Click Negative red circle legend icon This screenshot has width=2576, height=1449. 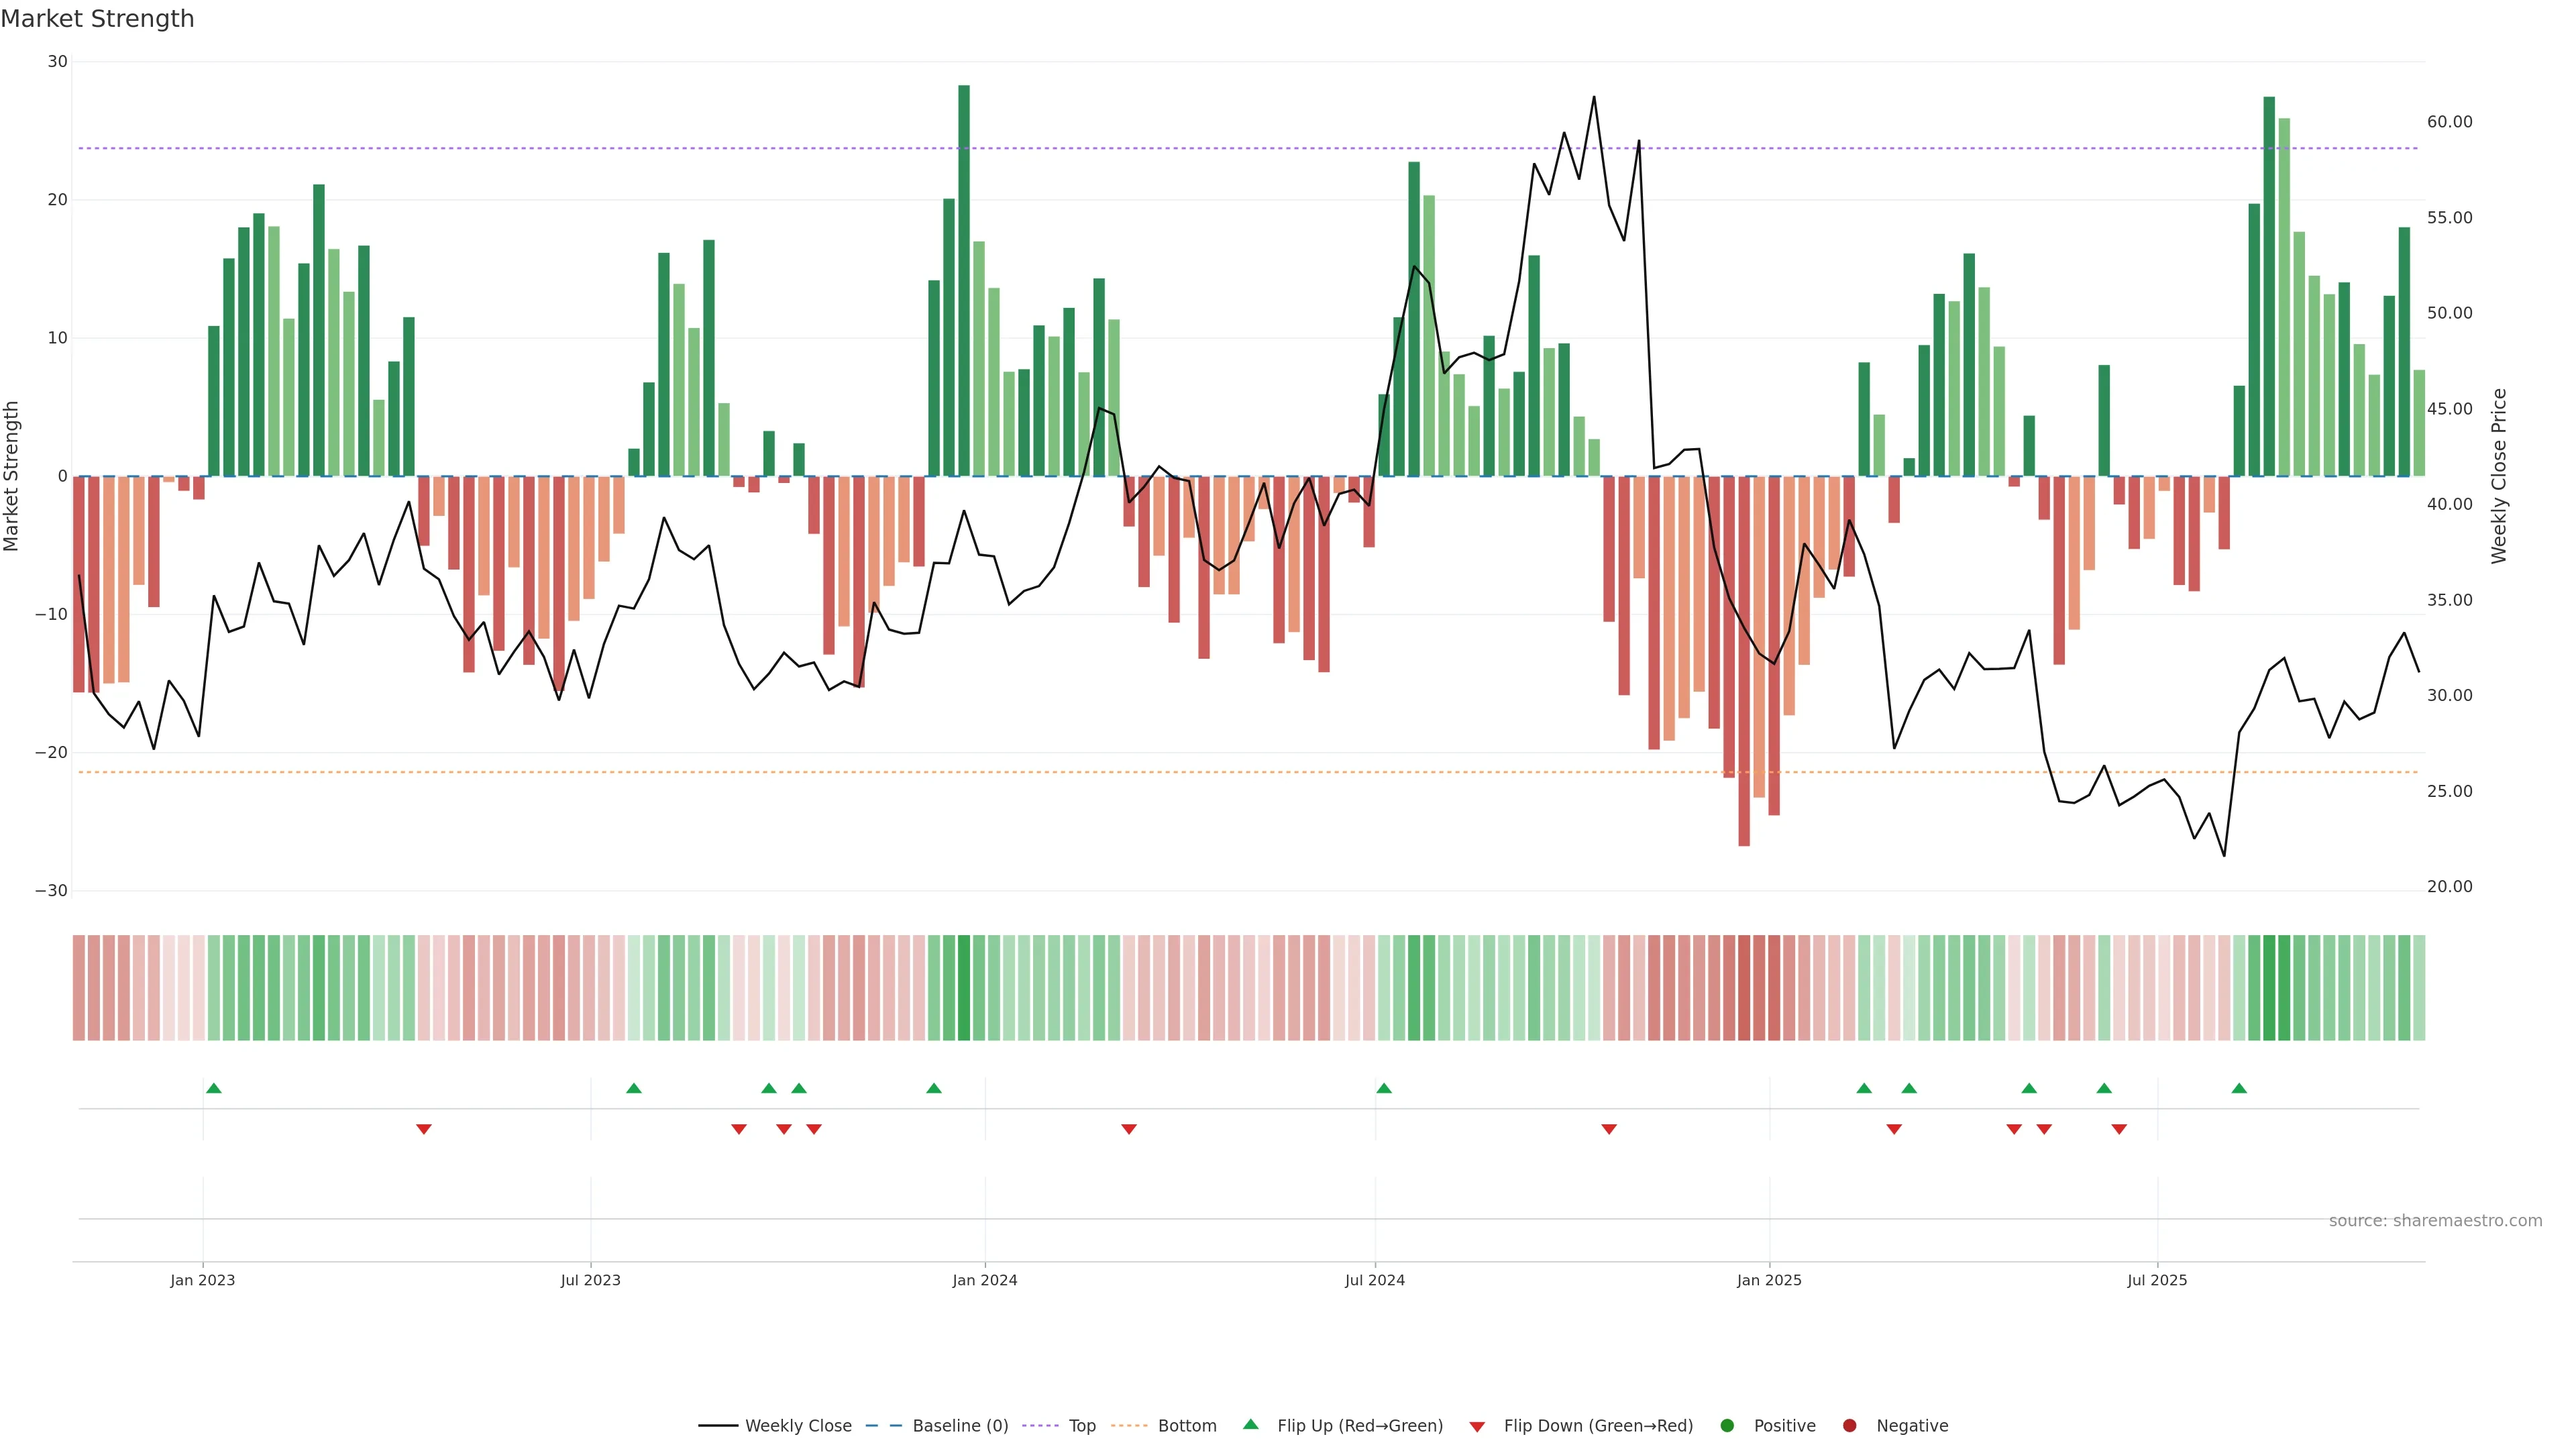coord(1849,1425)
